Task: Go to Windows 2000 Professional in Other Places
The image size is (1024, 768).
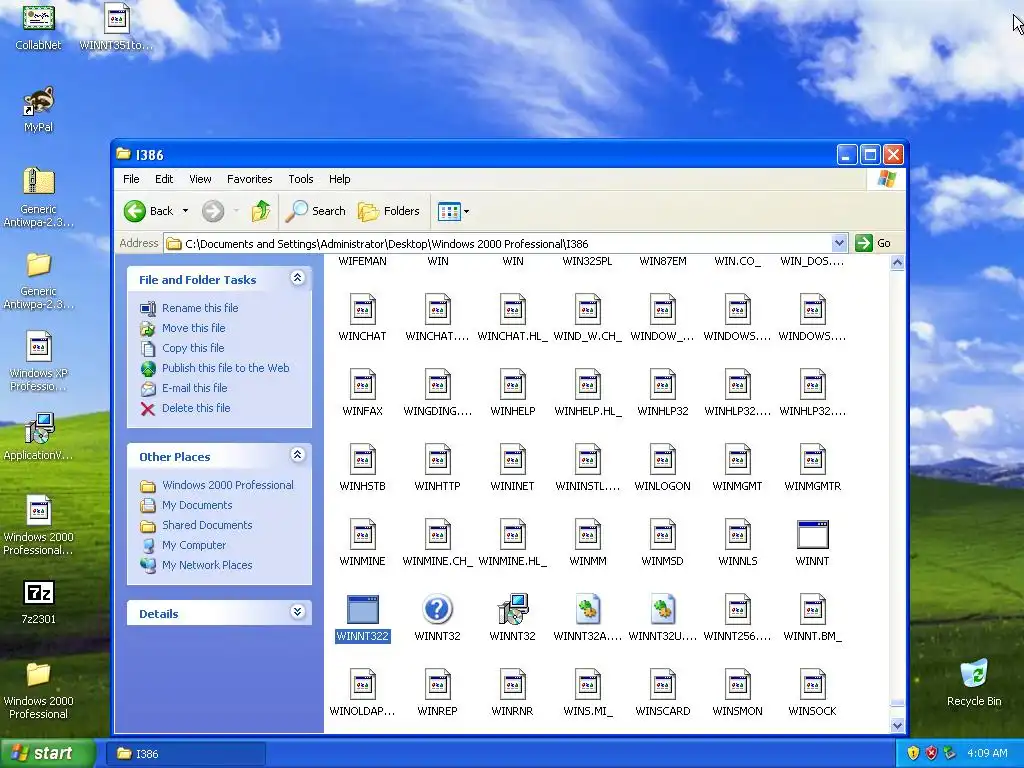Action: (228, 485)
